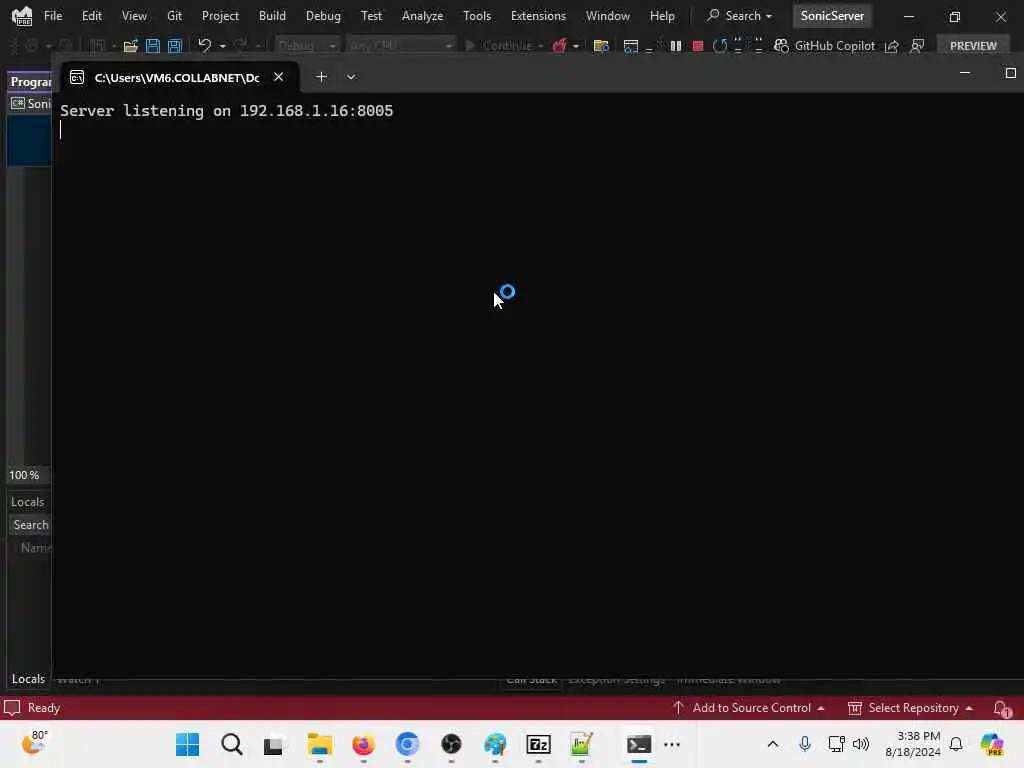Open the File menu
Viewport: 1024px width, 768px height.
53,16
